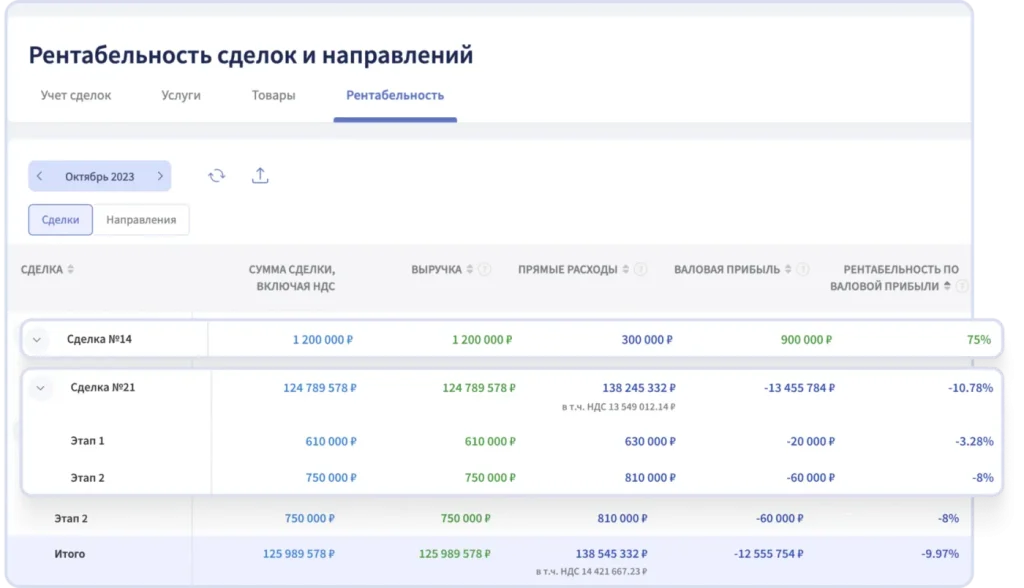Click Итого НДС 14 421 667.23 ₽ note
The image size is (1024, 588).
pyautogui.click(x=592, y=572)
